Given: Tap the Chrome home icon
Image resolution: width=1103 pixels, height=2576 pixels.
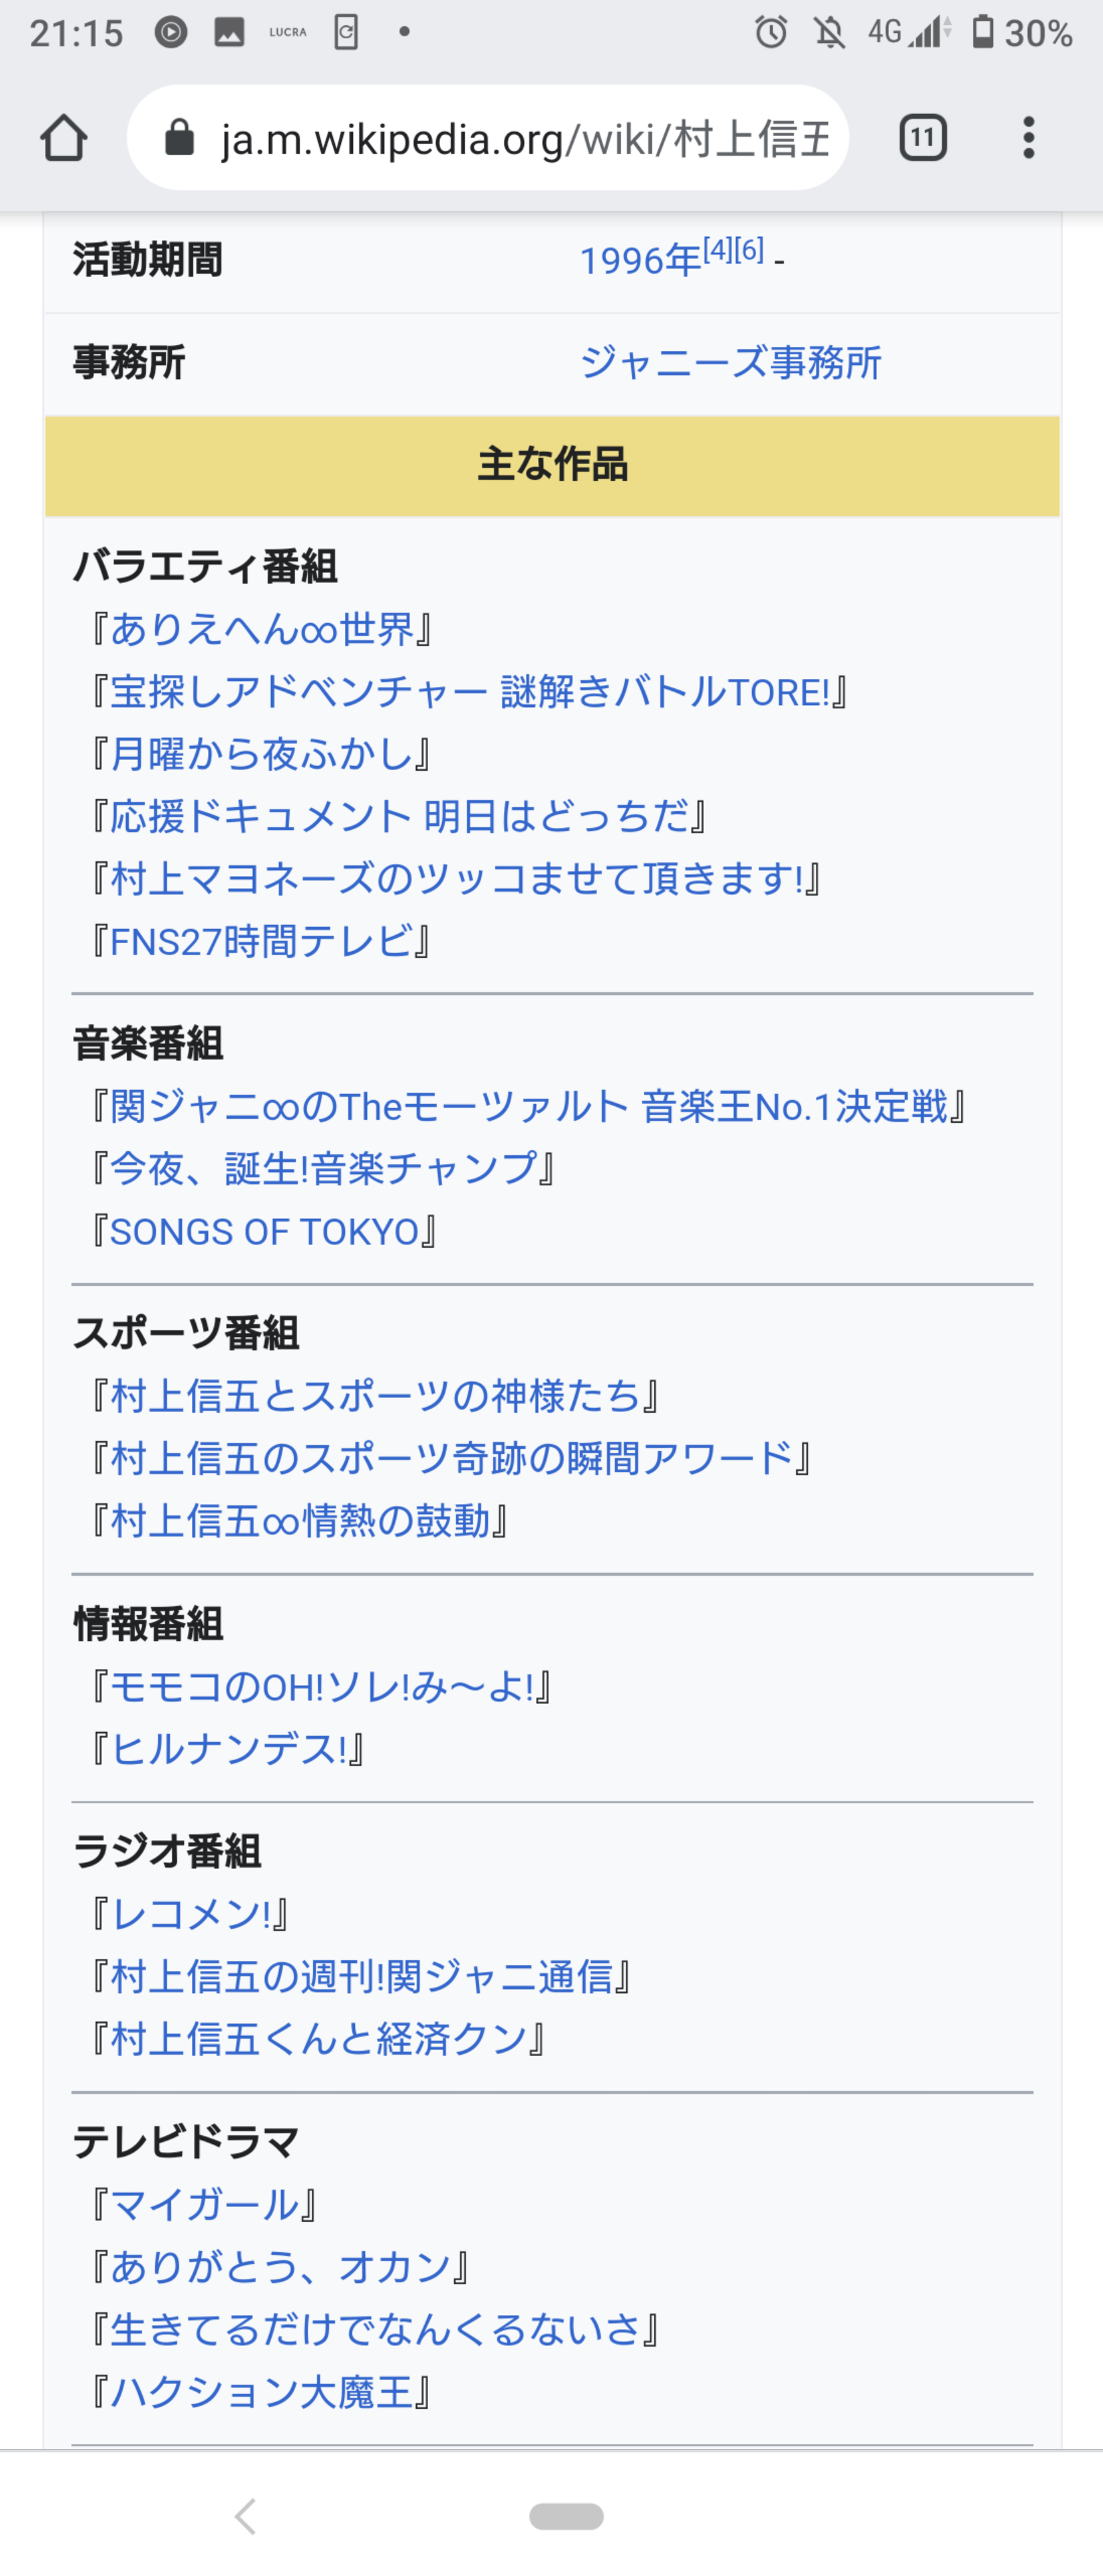Looking at the screenshot, I should [64, 138].
